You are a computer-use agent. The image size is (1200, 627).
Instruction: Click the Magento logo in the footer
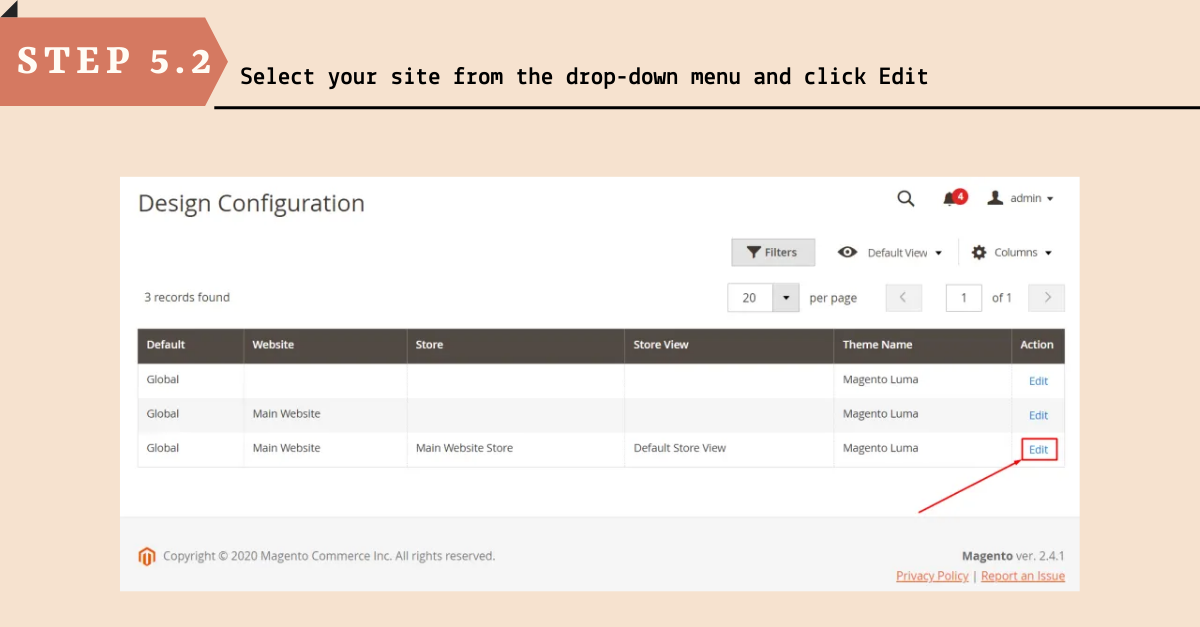coord(147,557)
